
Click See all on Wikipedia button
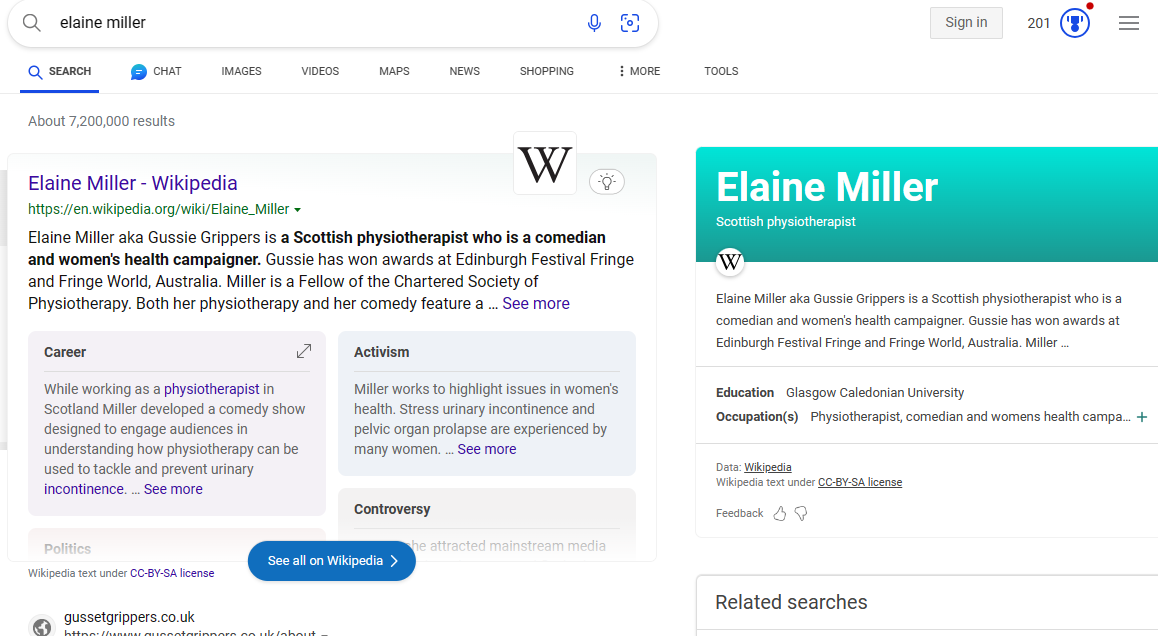point(332,561)
